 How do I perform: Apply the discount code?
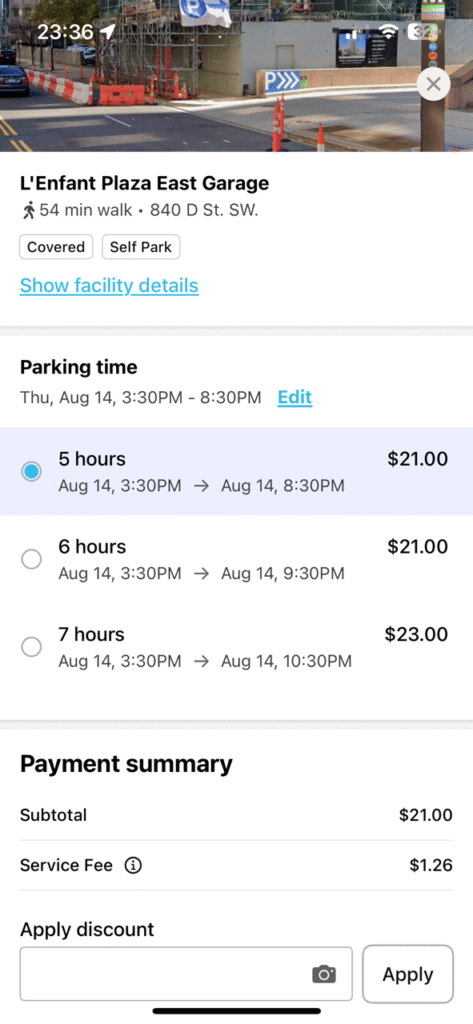click(x=408, y=974)
